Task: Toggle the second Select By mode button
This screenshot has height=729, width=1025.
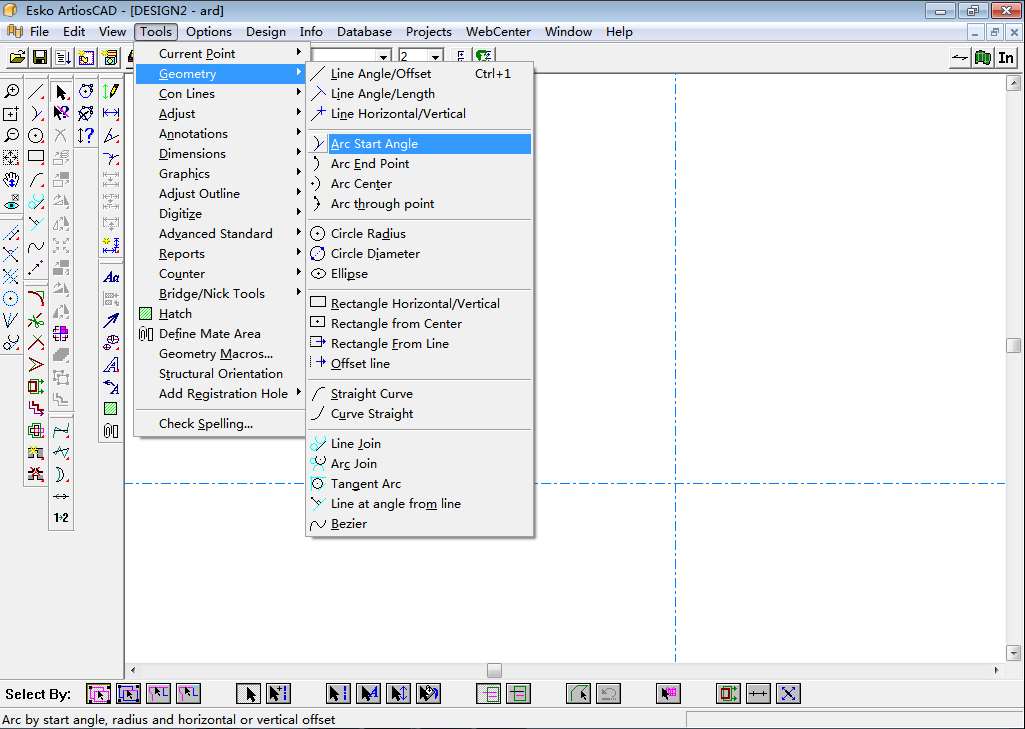Action: (129, 693)
